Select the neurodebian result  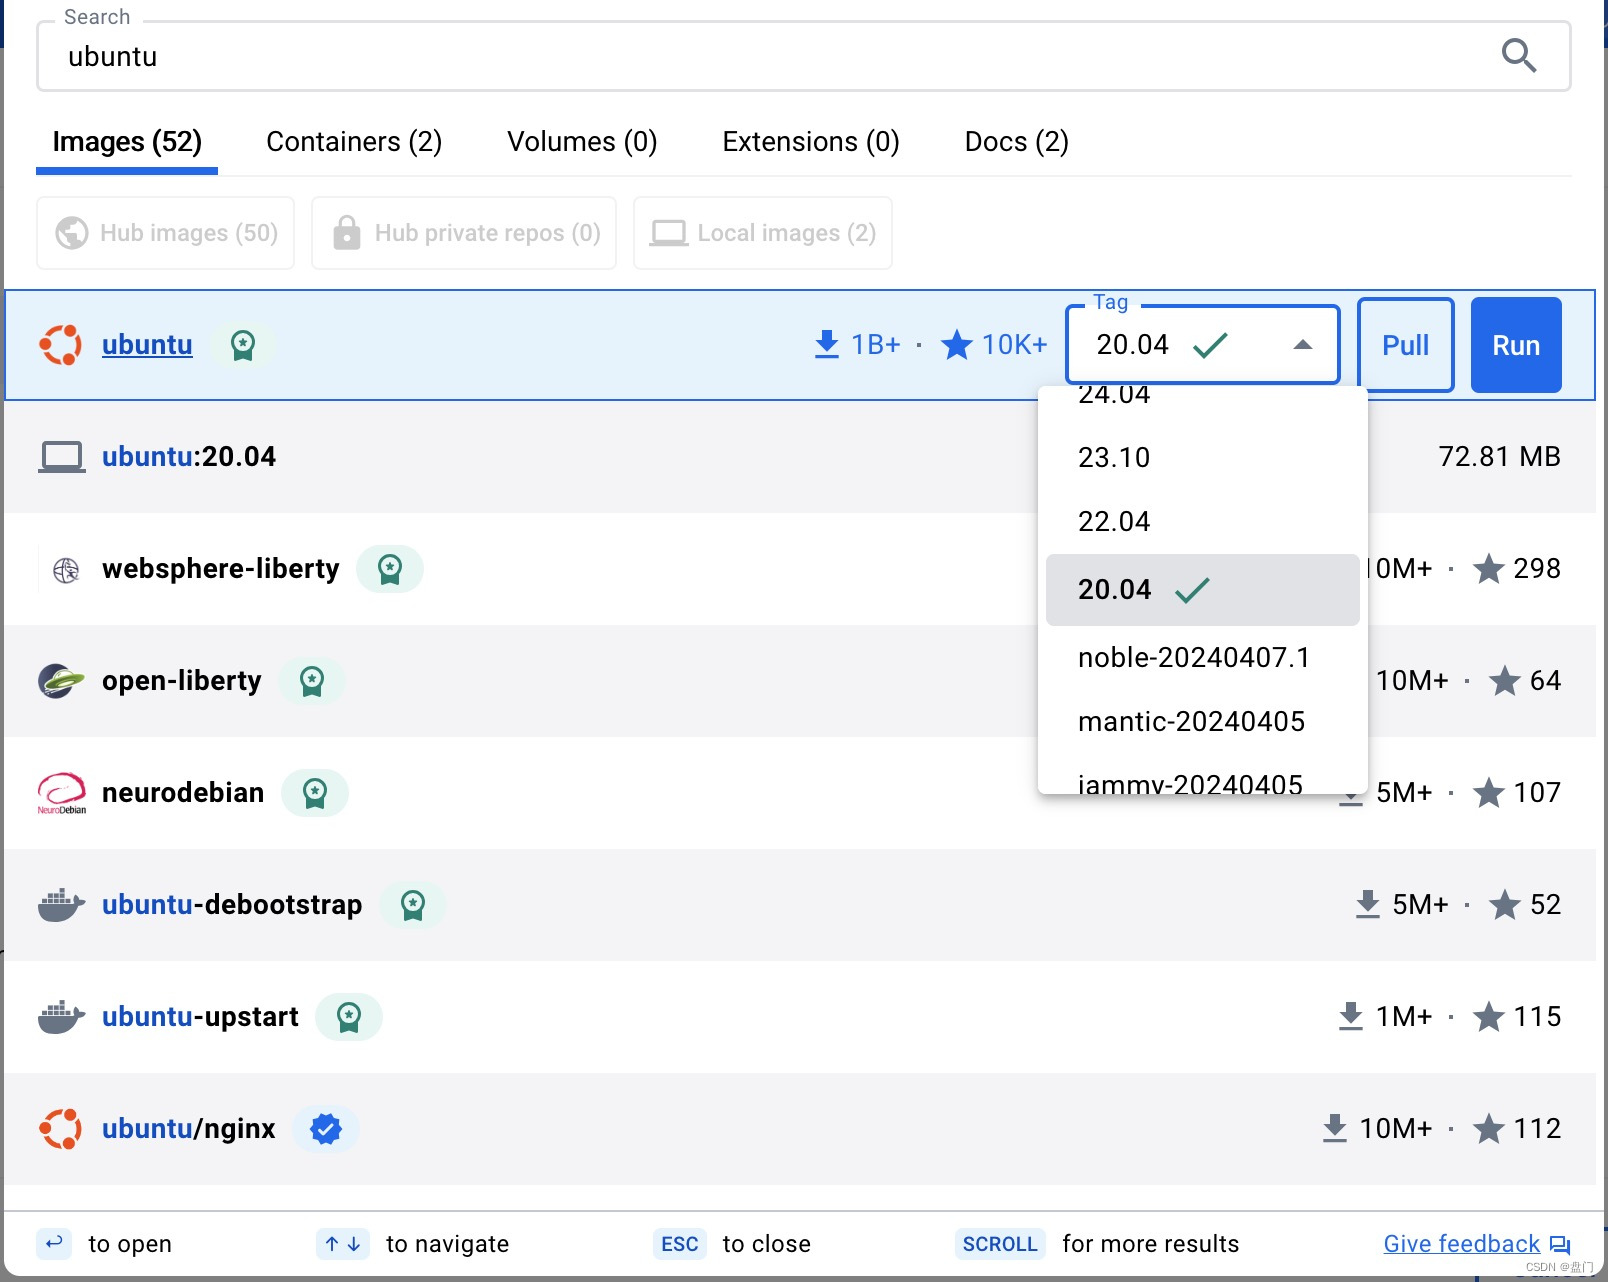(x=800, y=793)
